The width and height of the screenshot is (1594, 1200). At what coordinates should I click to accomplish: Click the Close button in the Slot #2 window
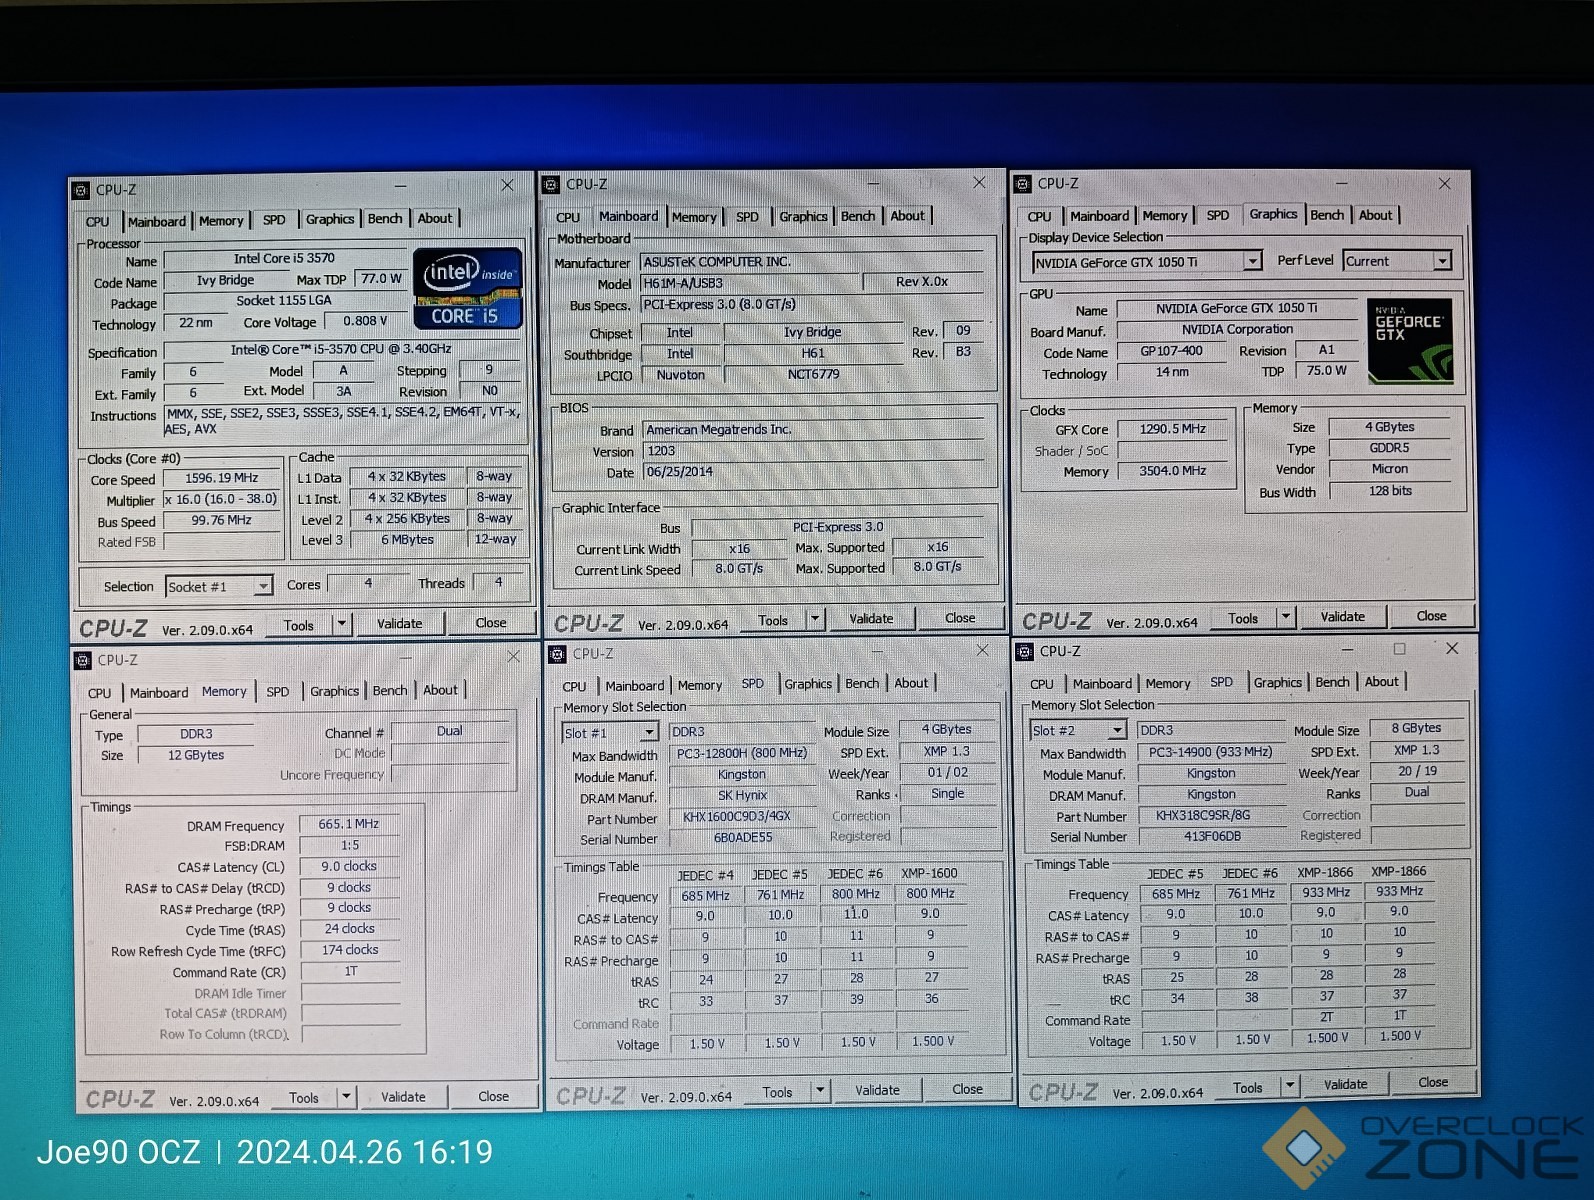[x=1433, y=1082]
